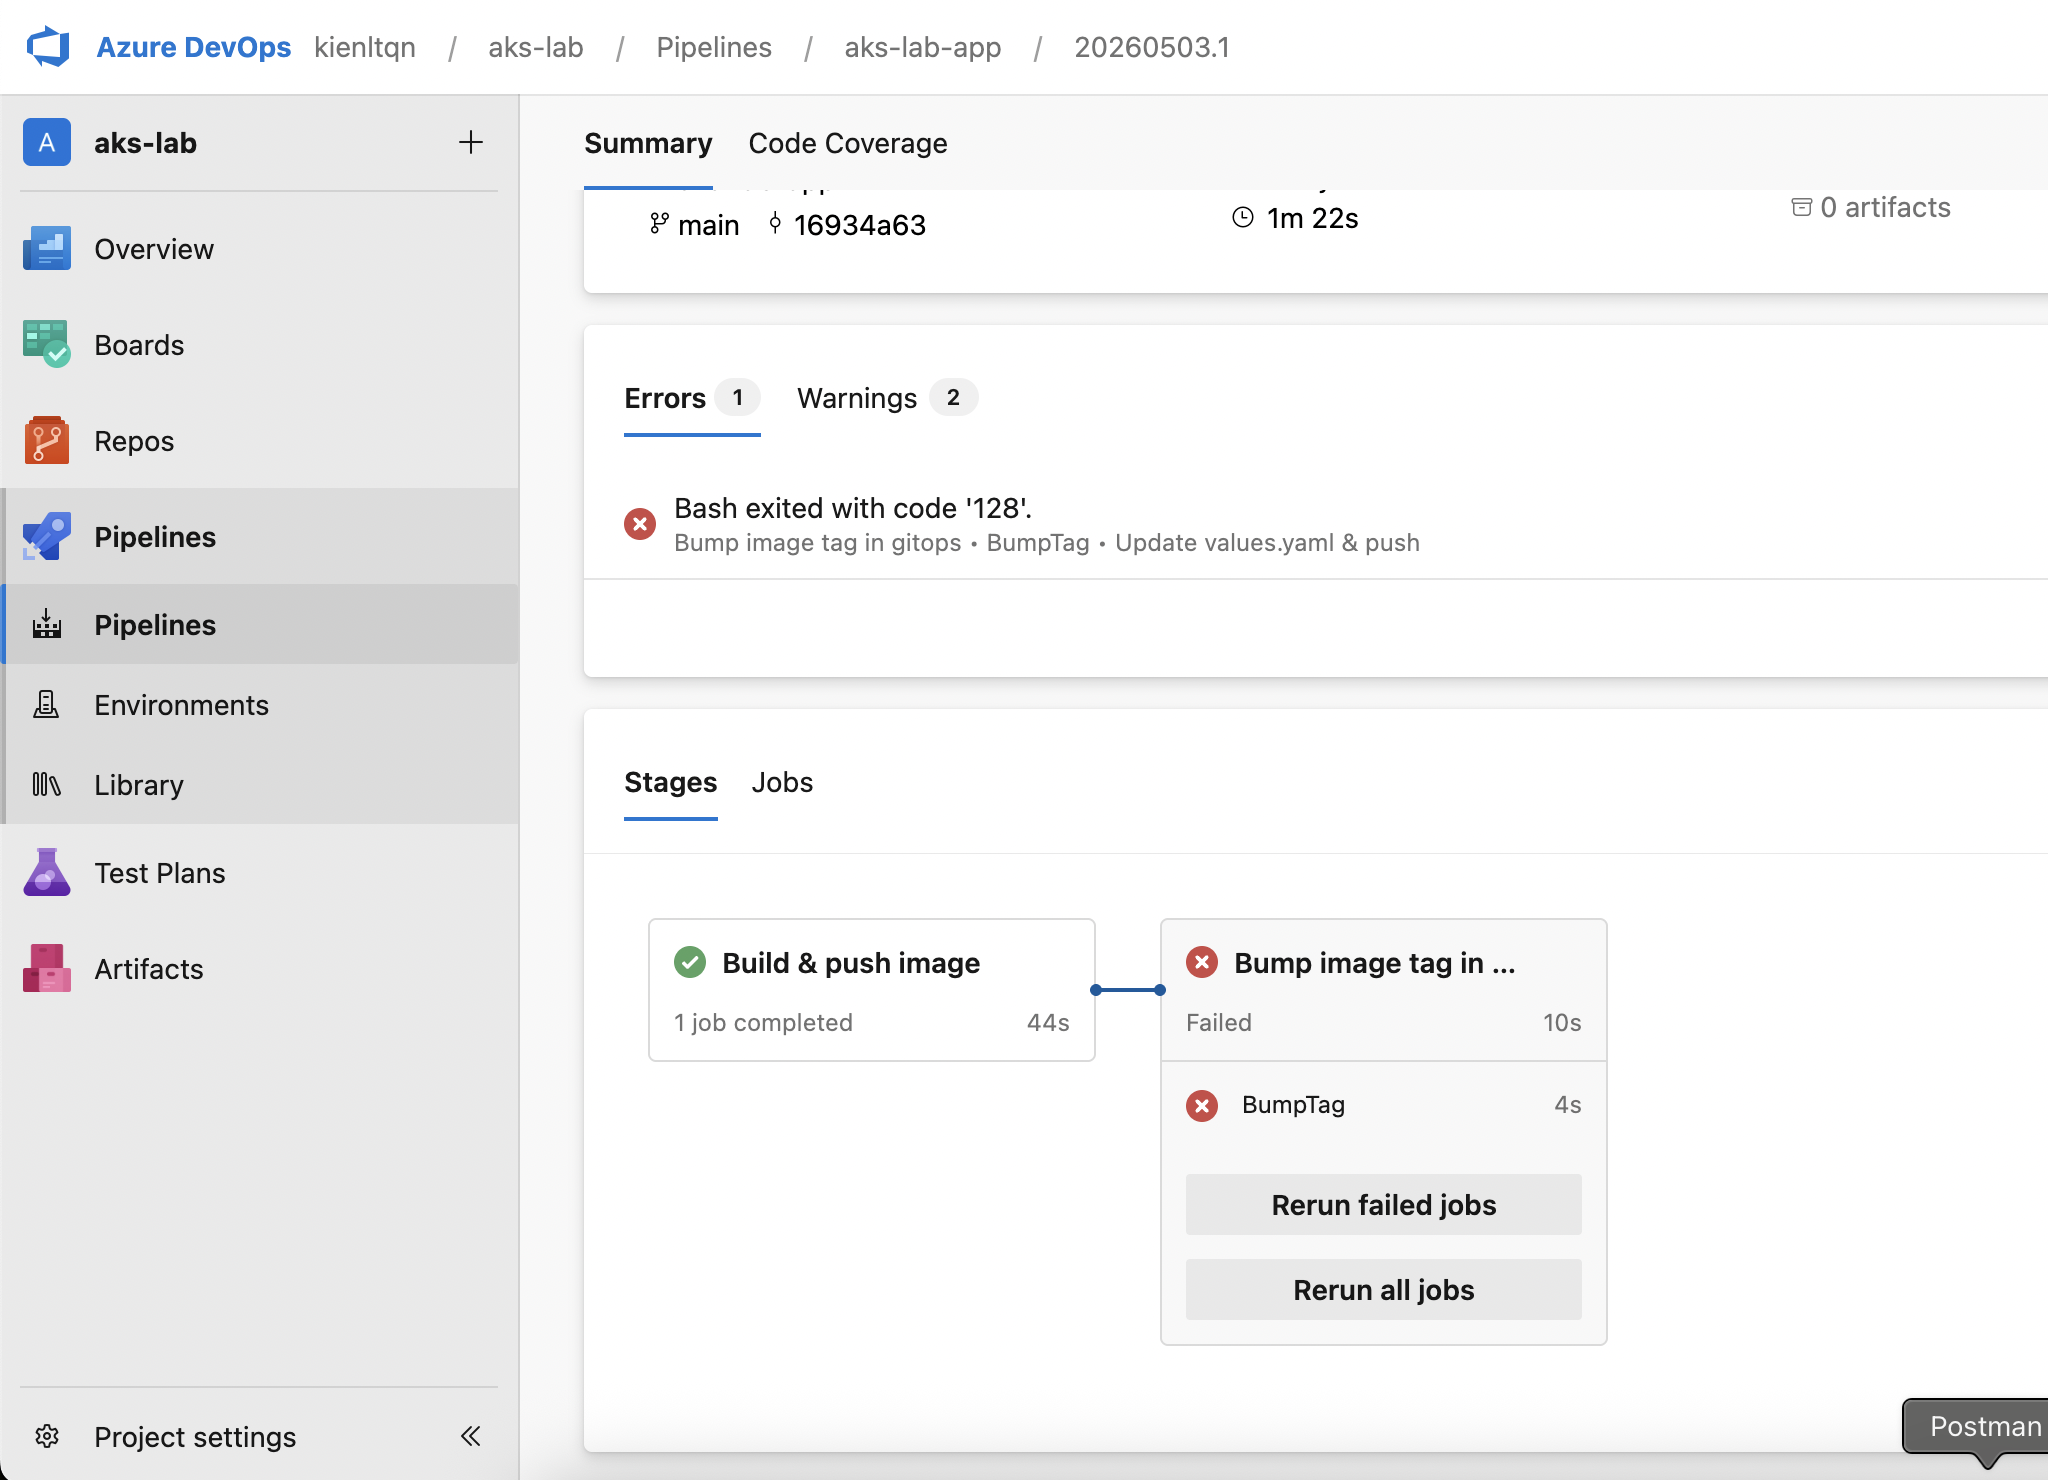2048x1480 pixels.
Task: Open the 20260503.1 run breadcrumb
Action: pyautogui.click(x=1152, y=47)
